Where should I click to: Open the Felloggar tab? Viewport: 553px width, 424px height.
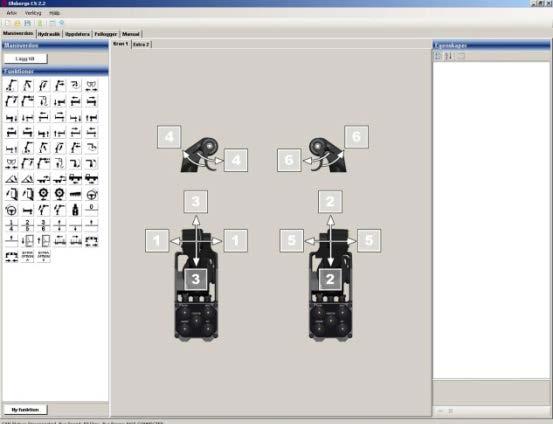pyautogui.click(x=106, y=34)
